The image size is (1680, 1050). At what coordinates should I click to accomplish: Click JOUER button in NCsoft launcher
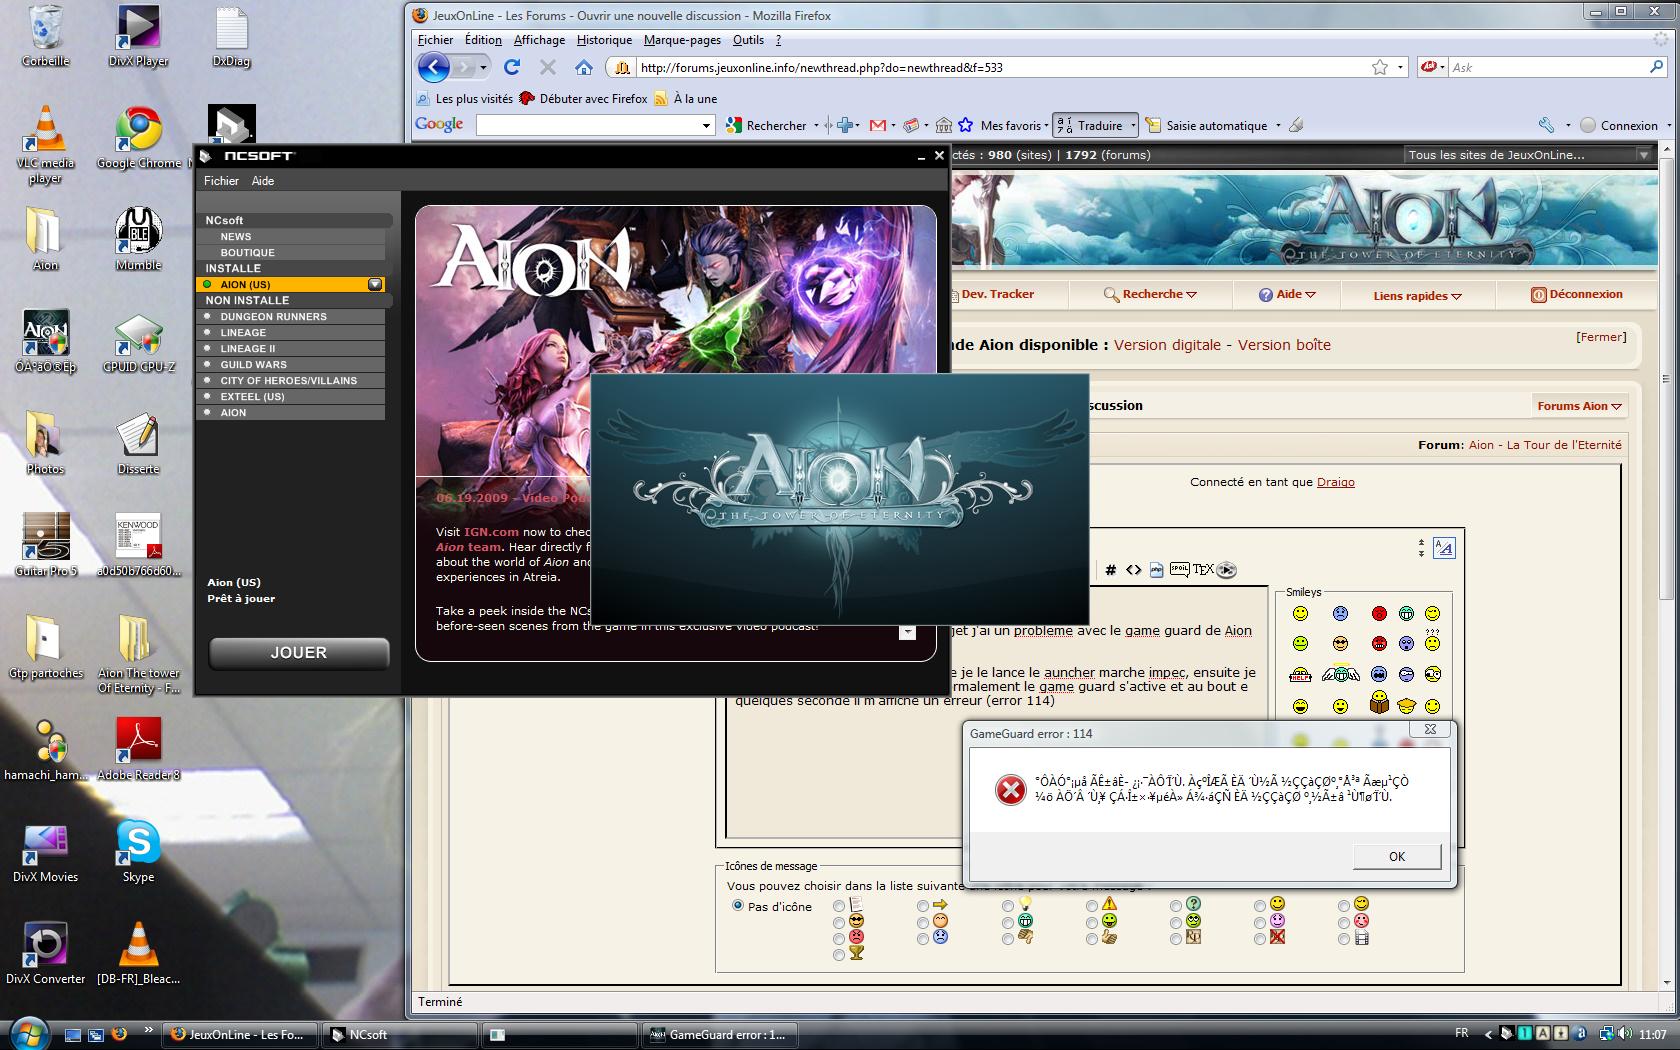[x=298, y=653]
